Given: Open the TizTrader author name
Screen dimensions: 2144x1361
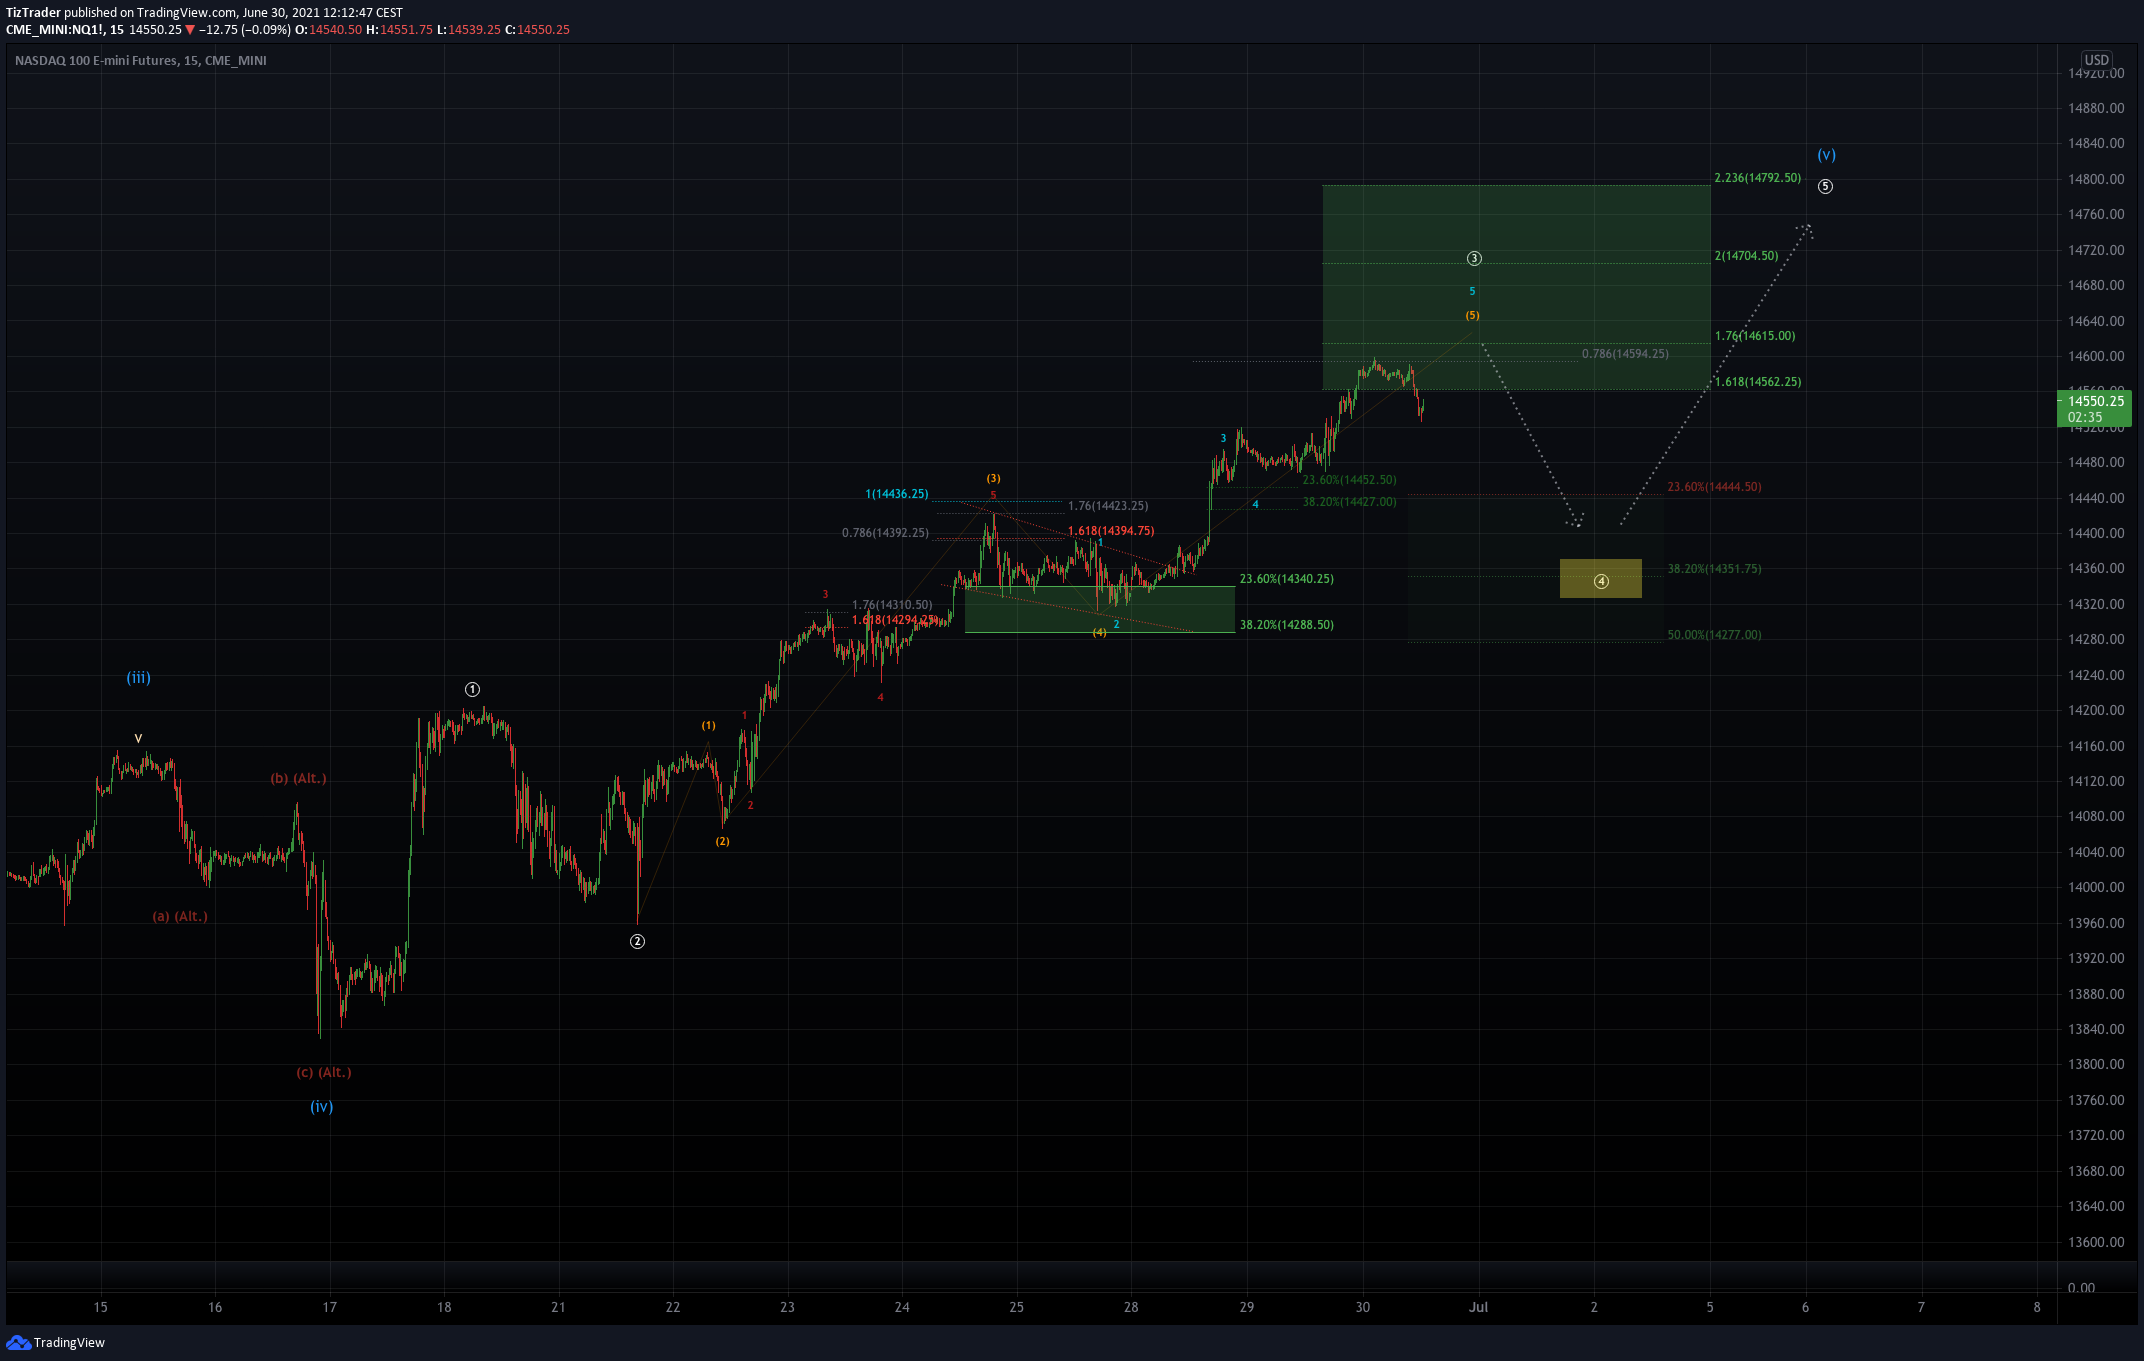Looking at the screenshot, I should click(x=33, y=13).
